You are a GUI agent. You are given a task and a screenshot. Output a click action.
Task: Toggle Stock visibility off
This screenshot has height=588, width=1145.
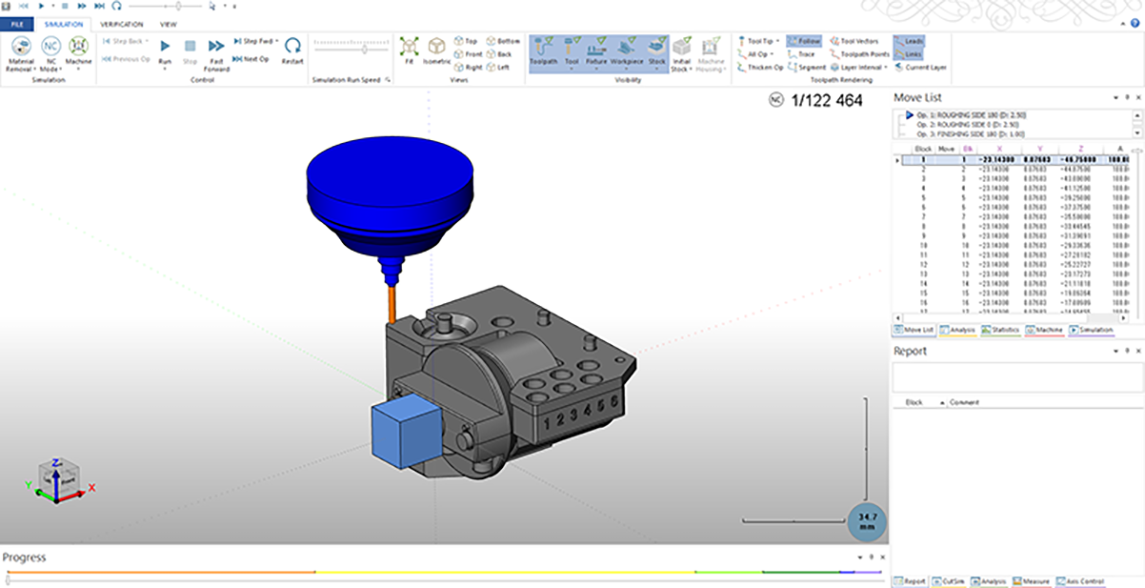[657, 50]
